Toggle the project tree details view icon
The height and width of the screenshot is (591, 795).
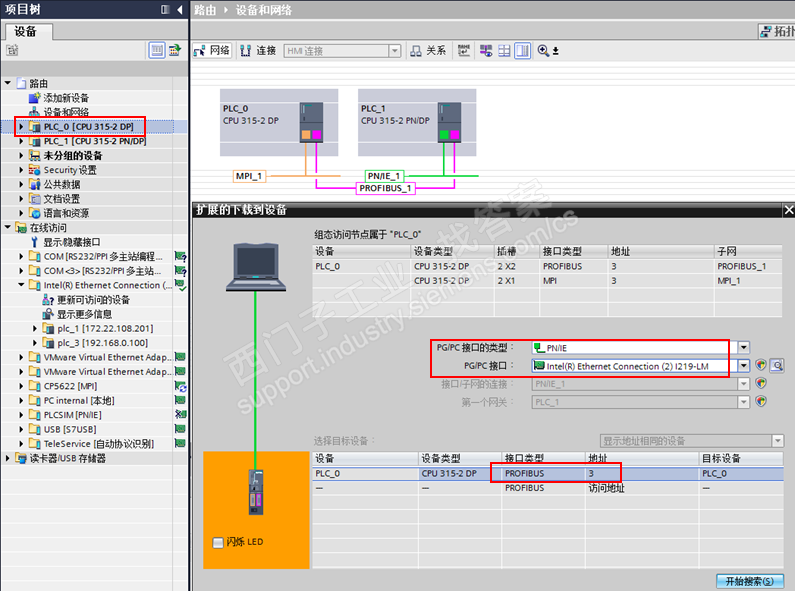(x=157, y=50)
